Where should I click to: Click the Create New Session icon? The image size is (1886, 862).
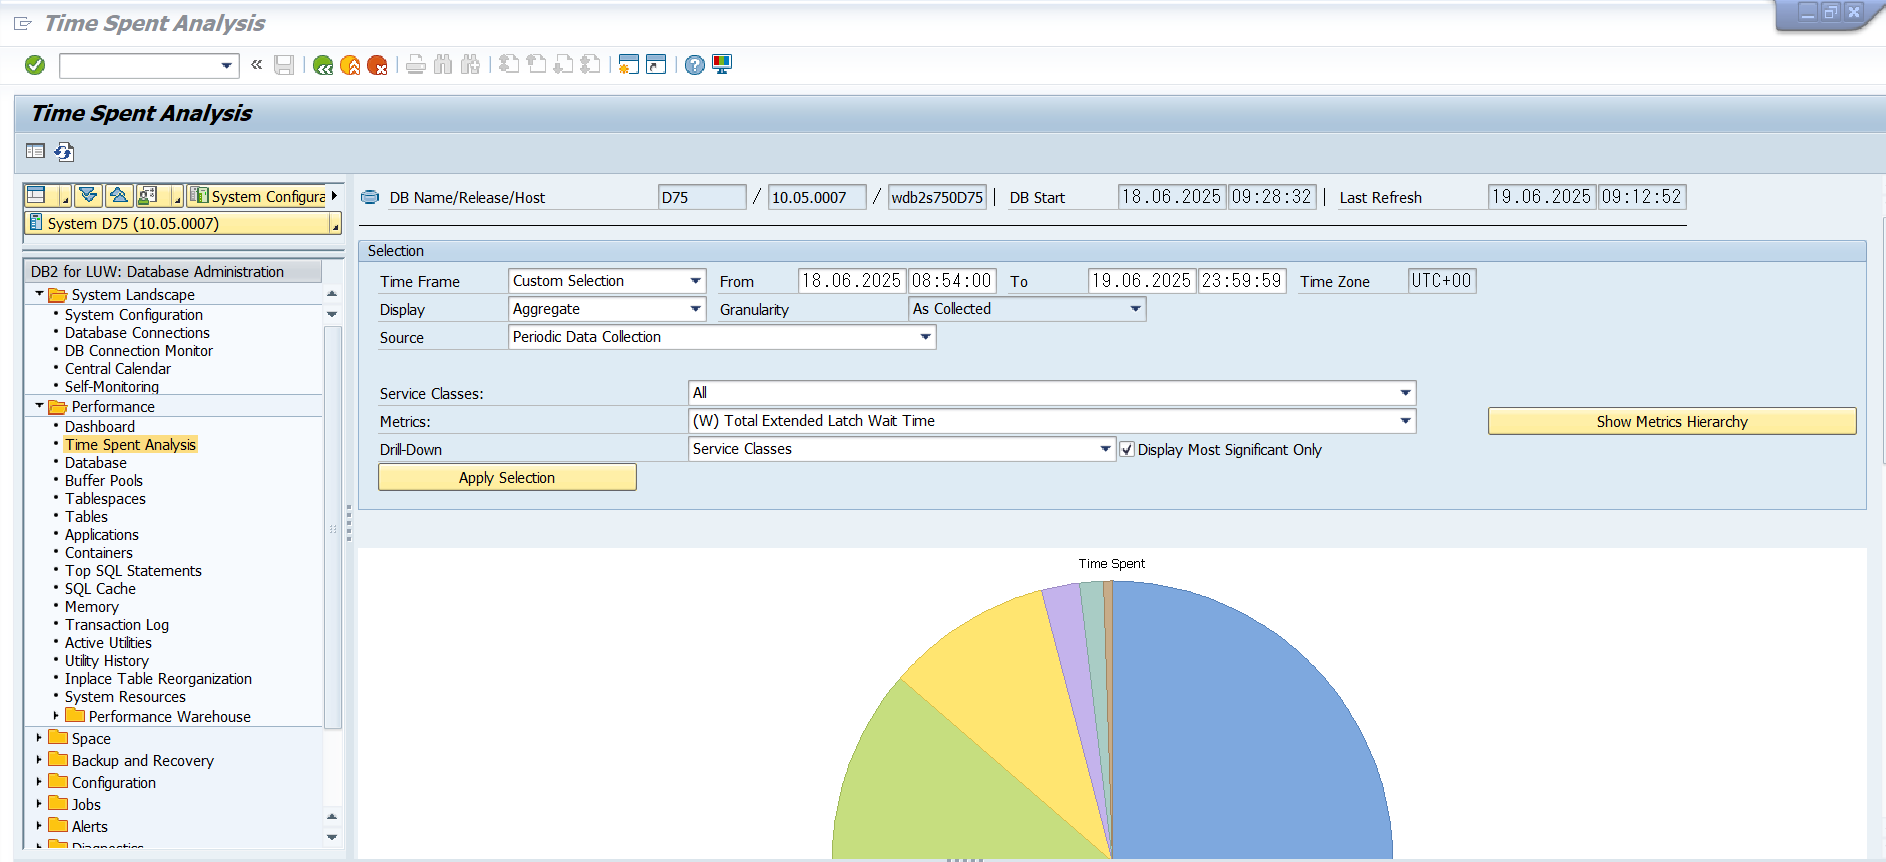coord(628,65)
